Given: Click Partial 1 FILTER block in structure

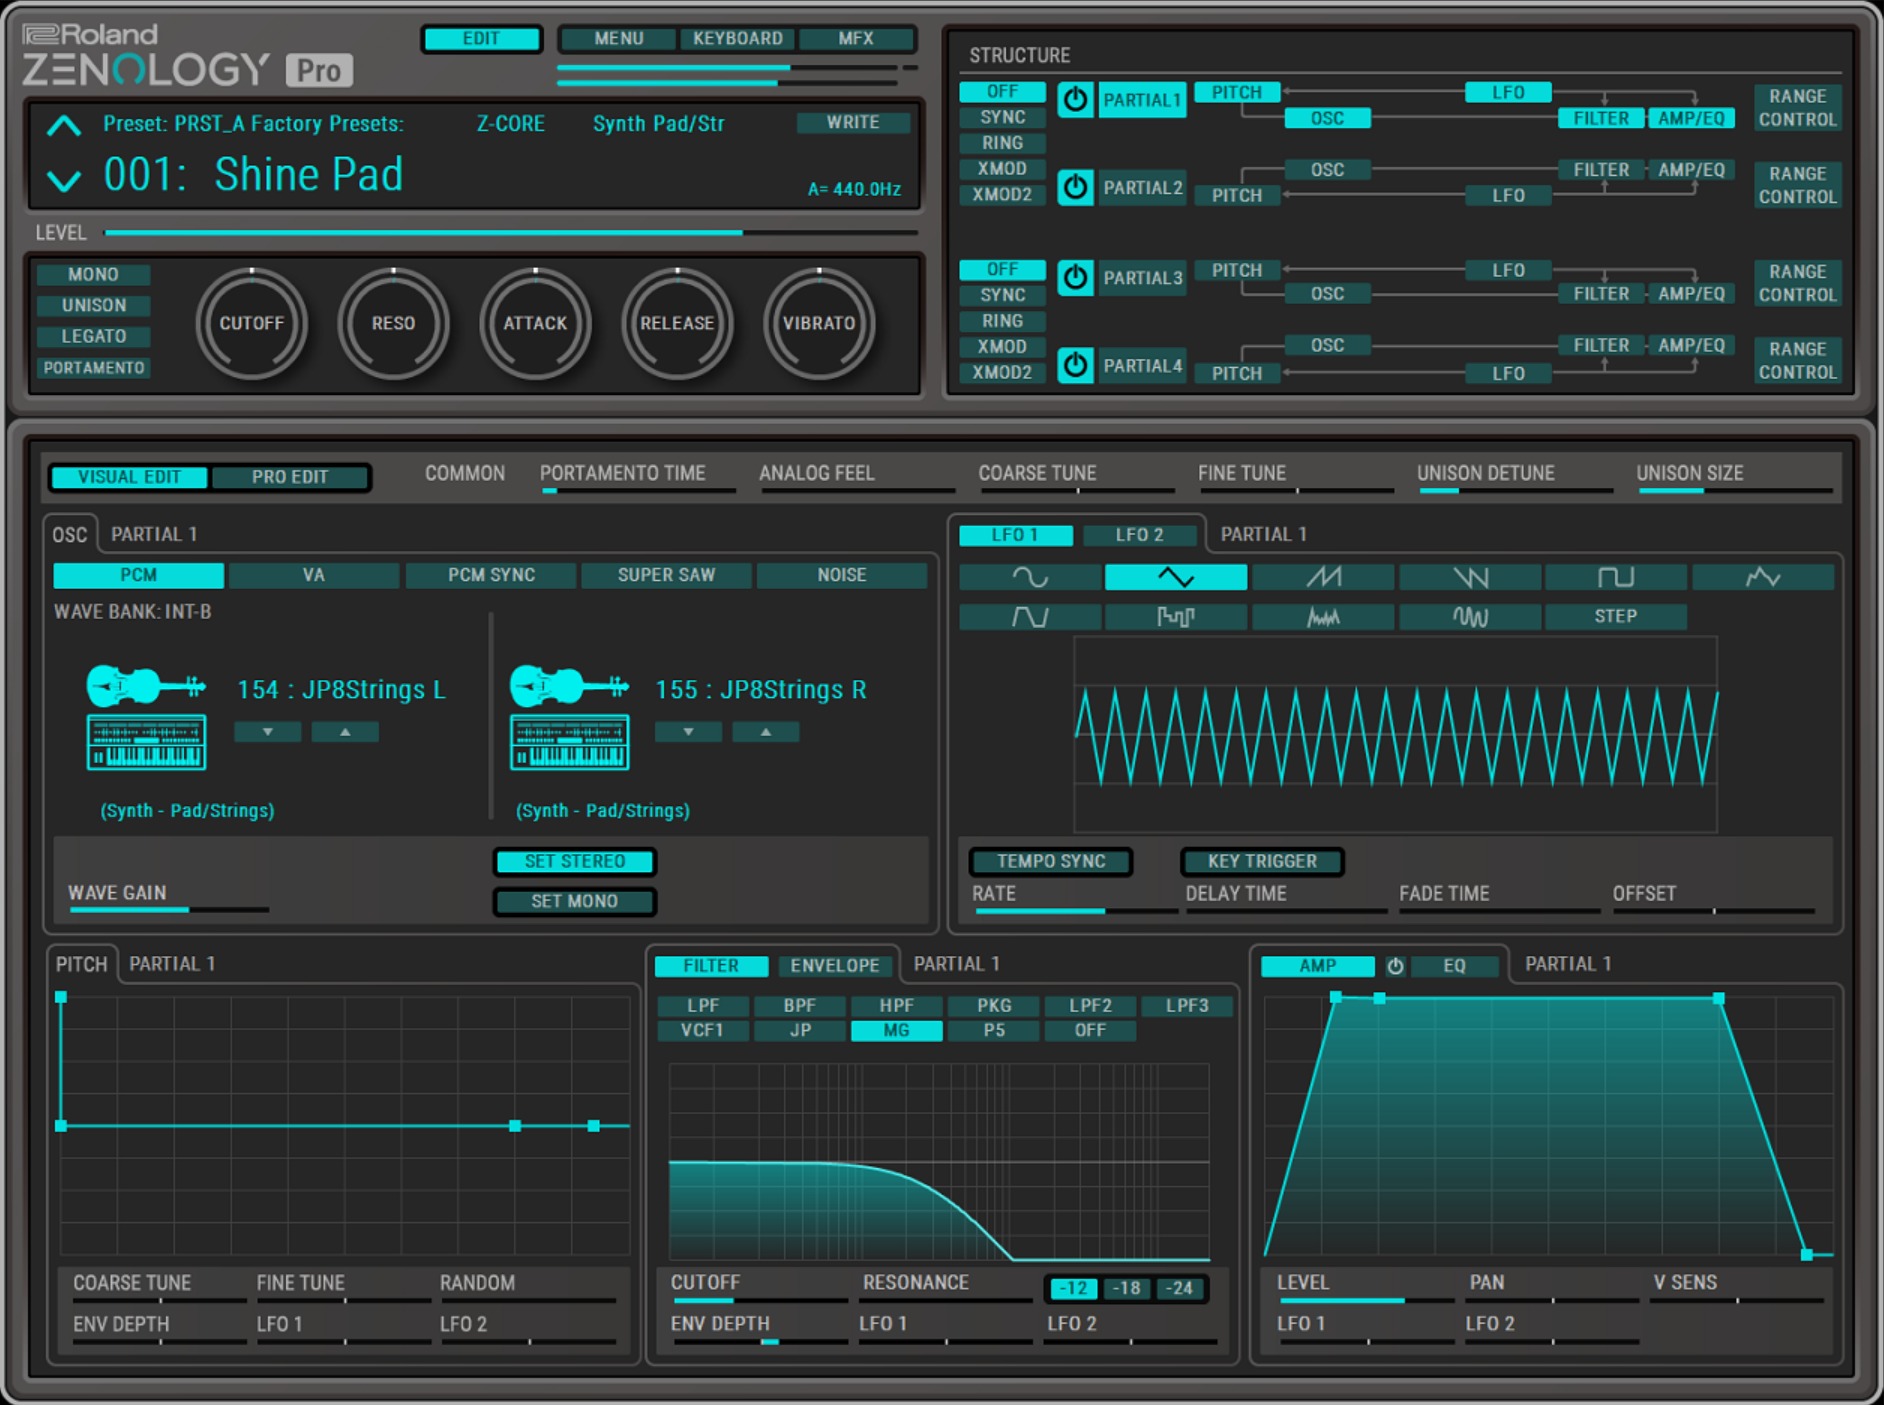Looking at the screenshot, I should pyautogui.click(x=1601, y=118).
